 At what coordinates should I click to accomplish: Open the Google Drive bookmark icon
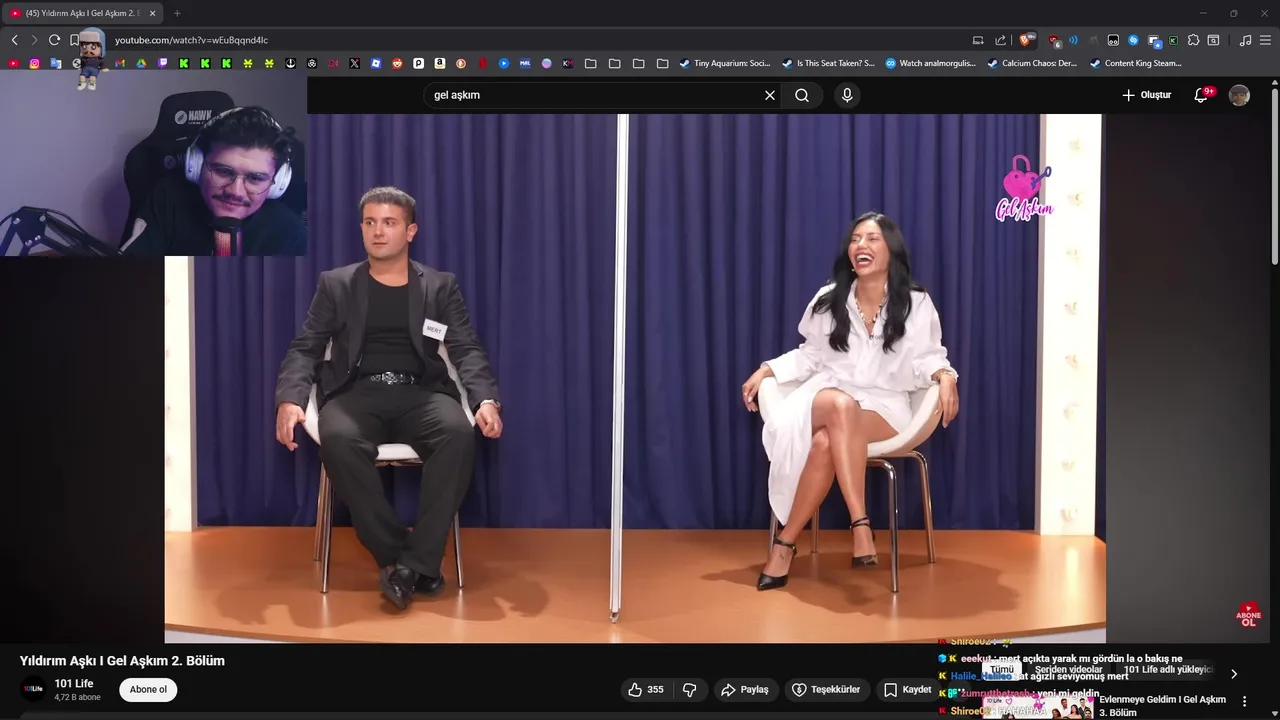pyautogui.click(x=141, y=63)
